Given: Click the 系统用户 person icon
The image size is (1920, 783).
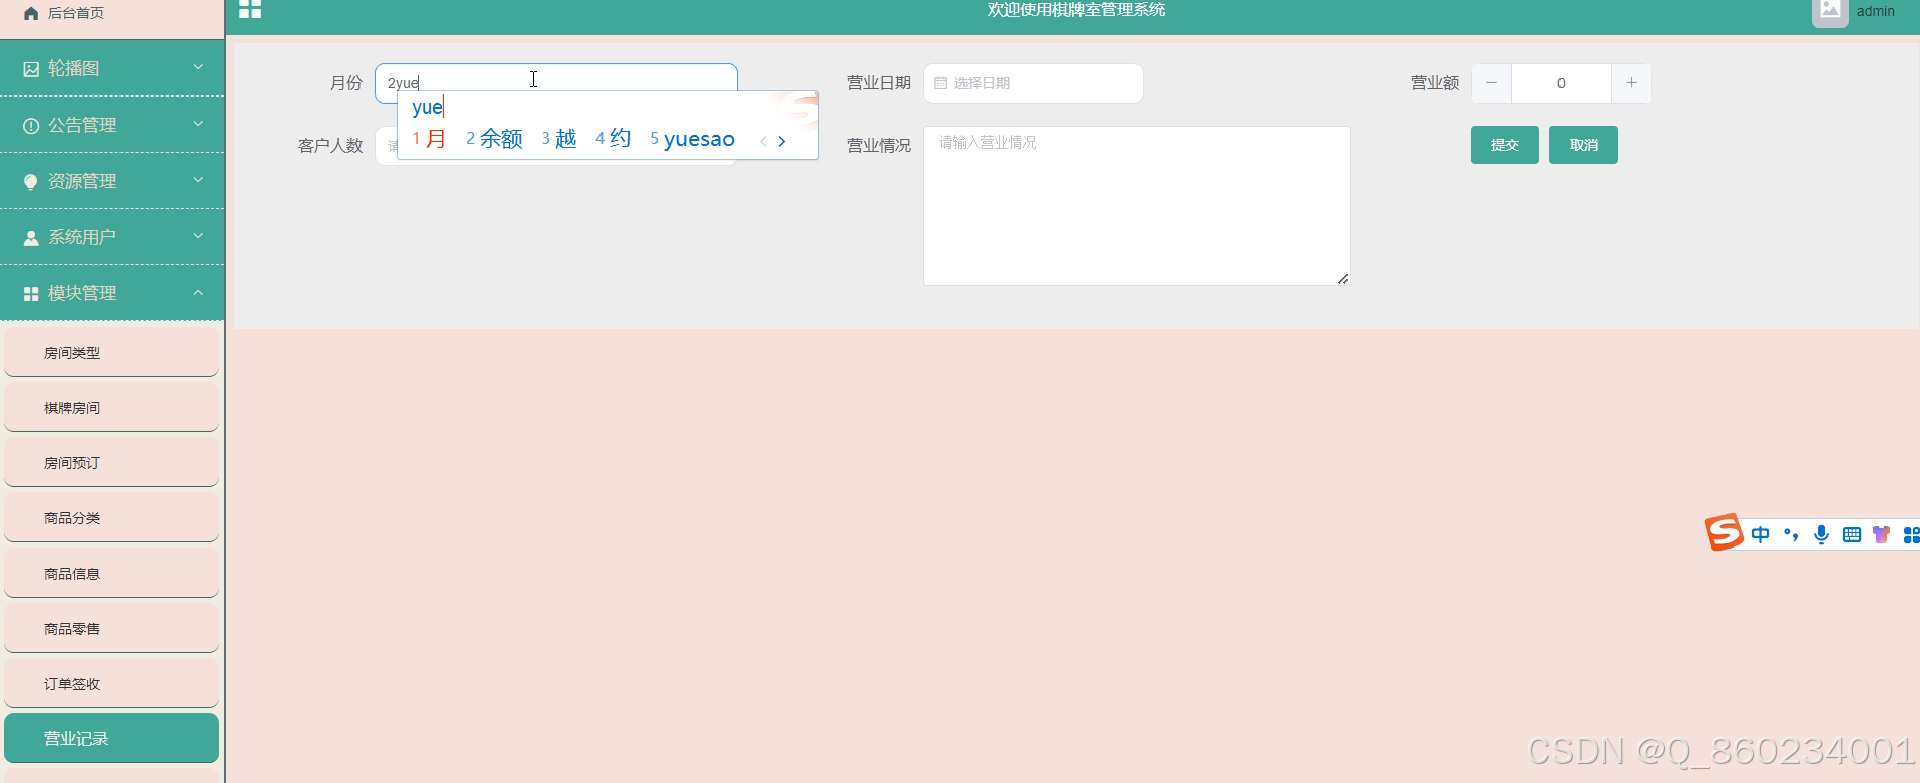Looking at the screenshot, I should (x=31, y=238).
